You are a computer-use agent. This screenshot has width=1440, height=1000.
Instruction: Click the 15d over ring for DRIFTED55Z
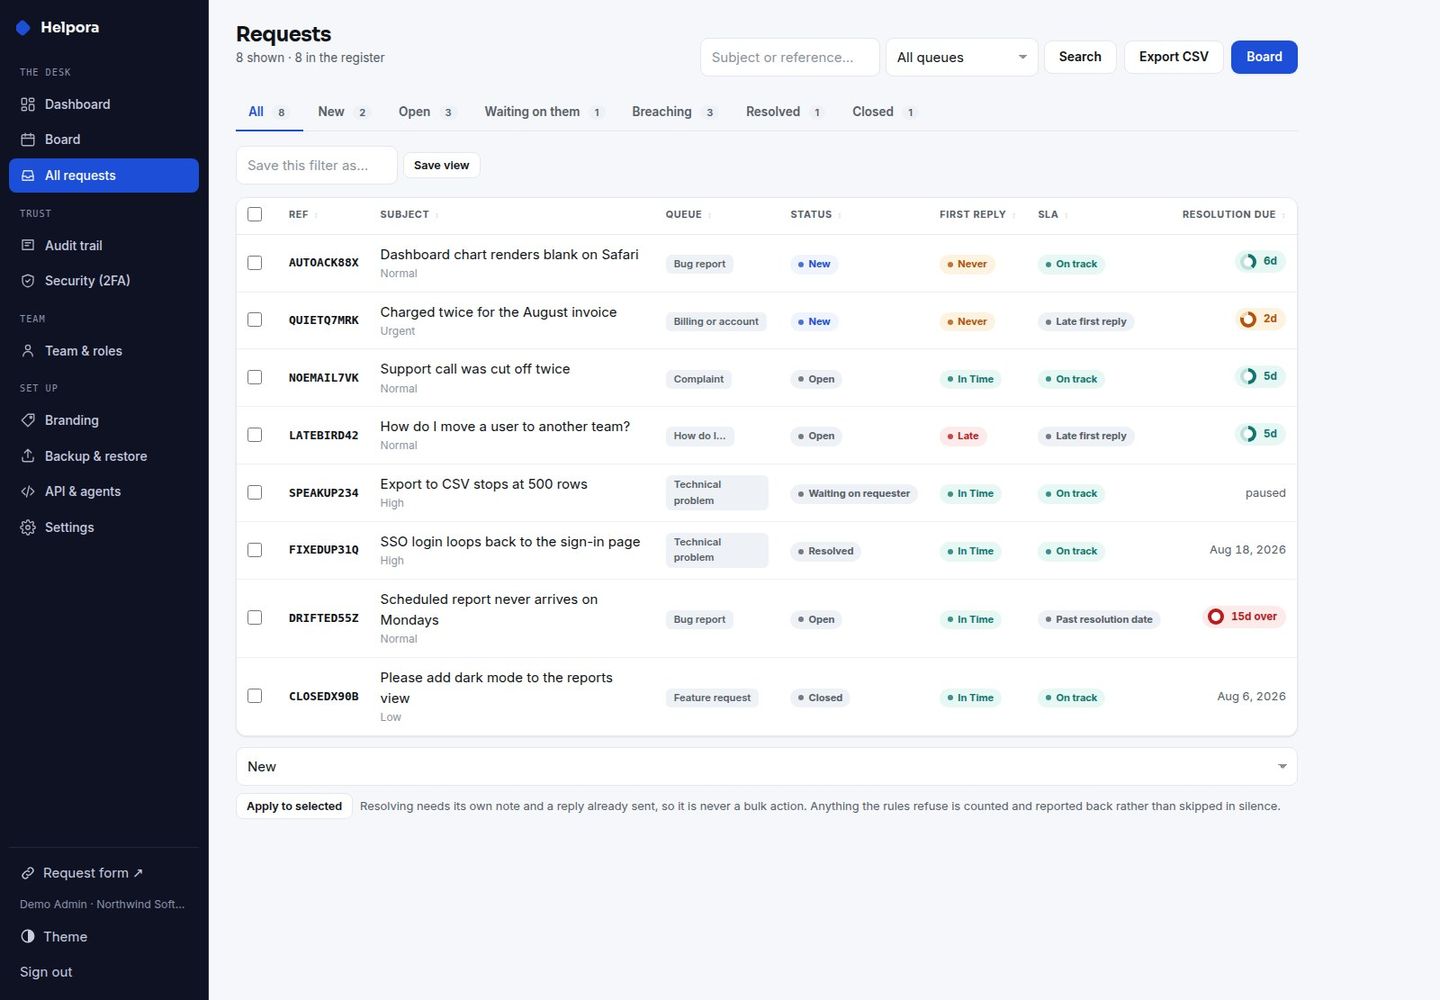1216,617
